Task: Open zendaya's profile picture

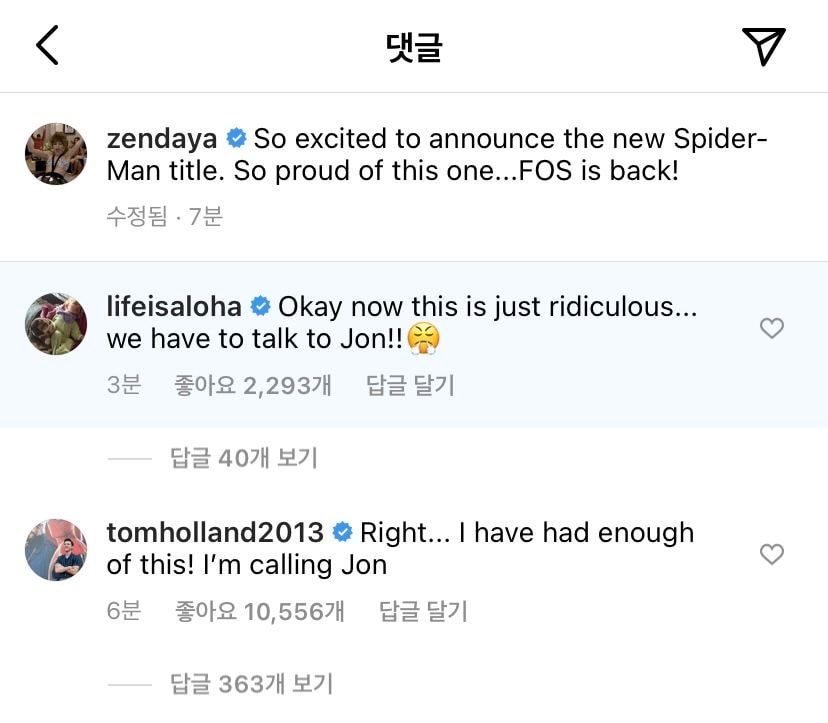Action: pyautogui.click(x=55, y=154)
